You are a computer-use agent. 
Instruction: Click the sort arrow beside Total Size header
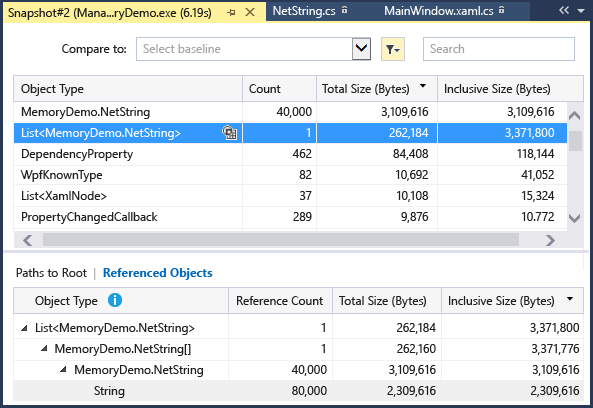click(x=423, y=86)
